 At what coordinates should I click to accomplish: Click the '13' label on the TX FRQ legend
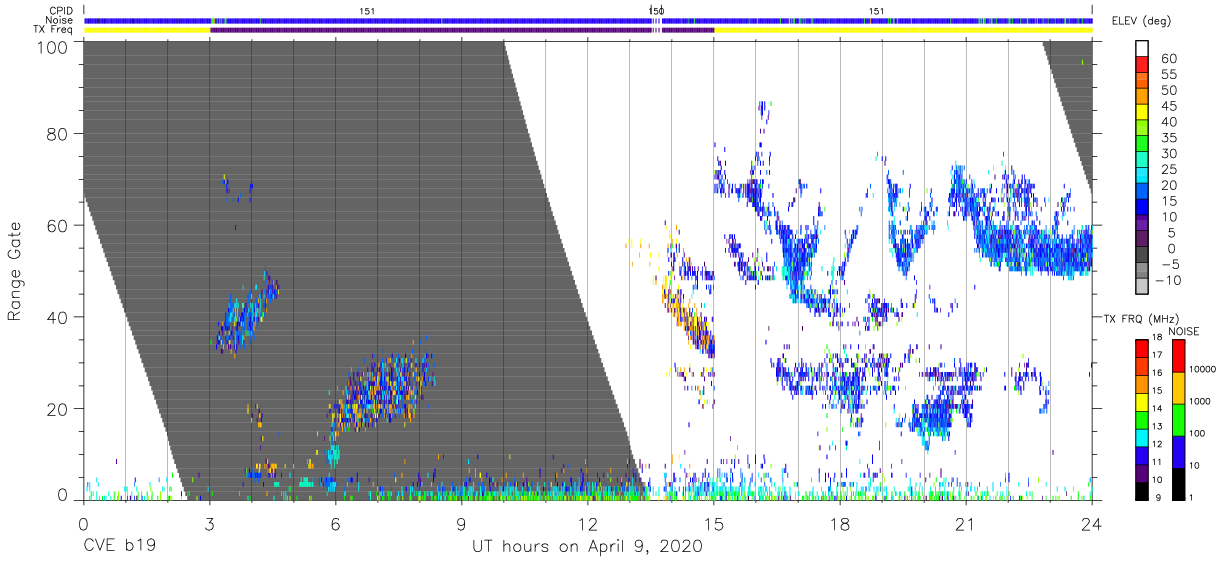[1155, 427]
